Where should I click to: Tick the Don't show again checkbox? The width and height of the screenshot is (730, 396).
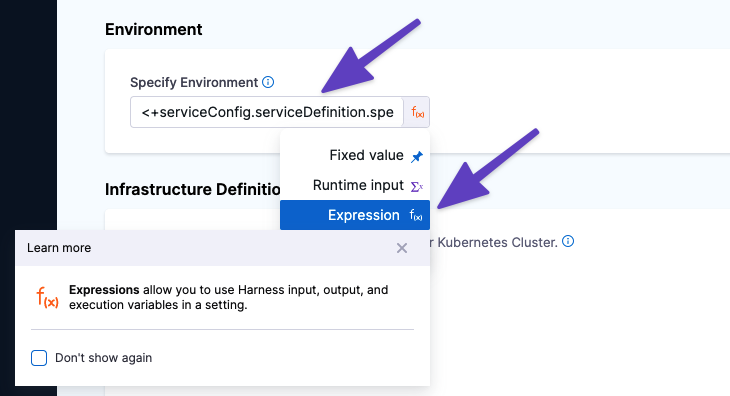(39, 358)
